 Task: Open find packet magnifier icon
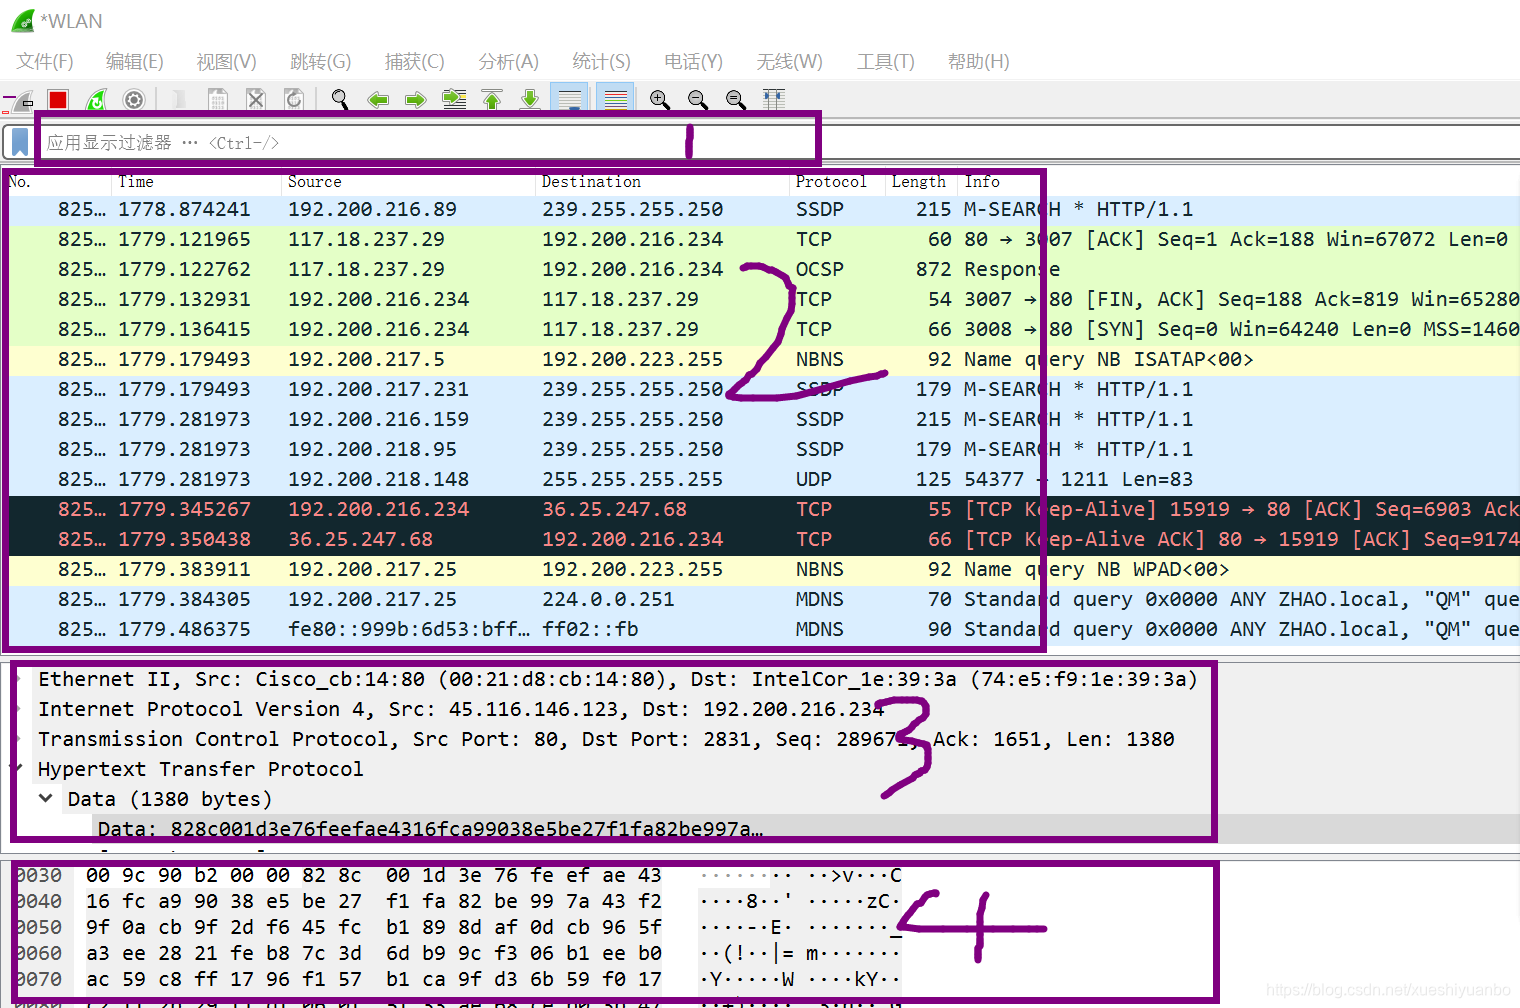(x=340, y=99)
